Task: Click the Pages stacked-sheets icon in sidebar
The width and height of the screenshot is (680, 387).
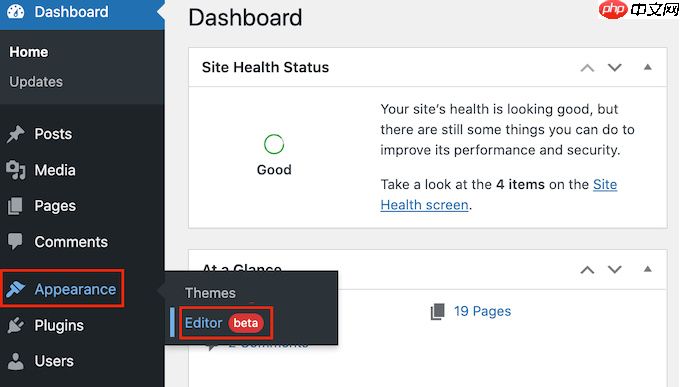Action: 15,206
